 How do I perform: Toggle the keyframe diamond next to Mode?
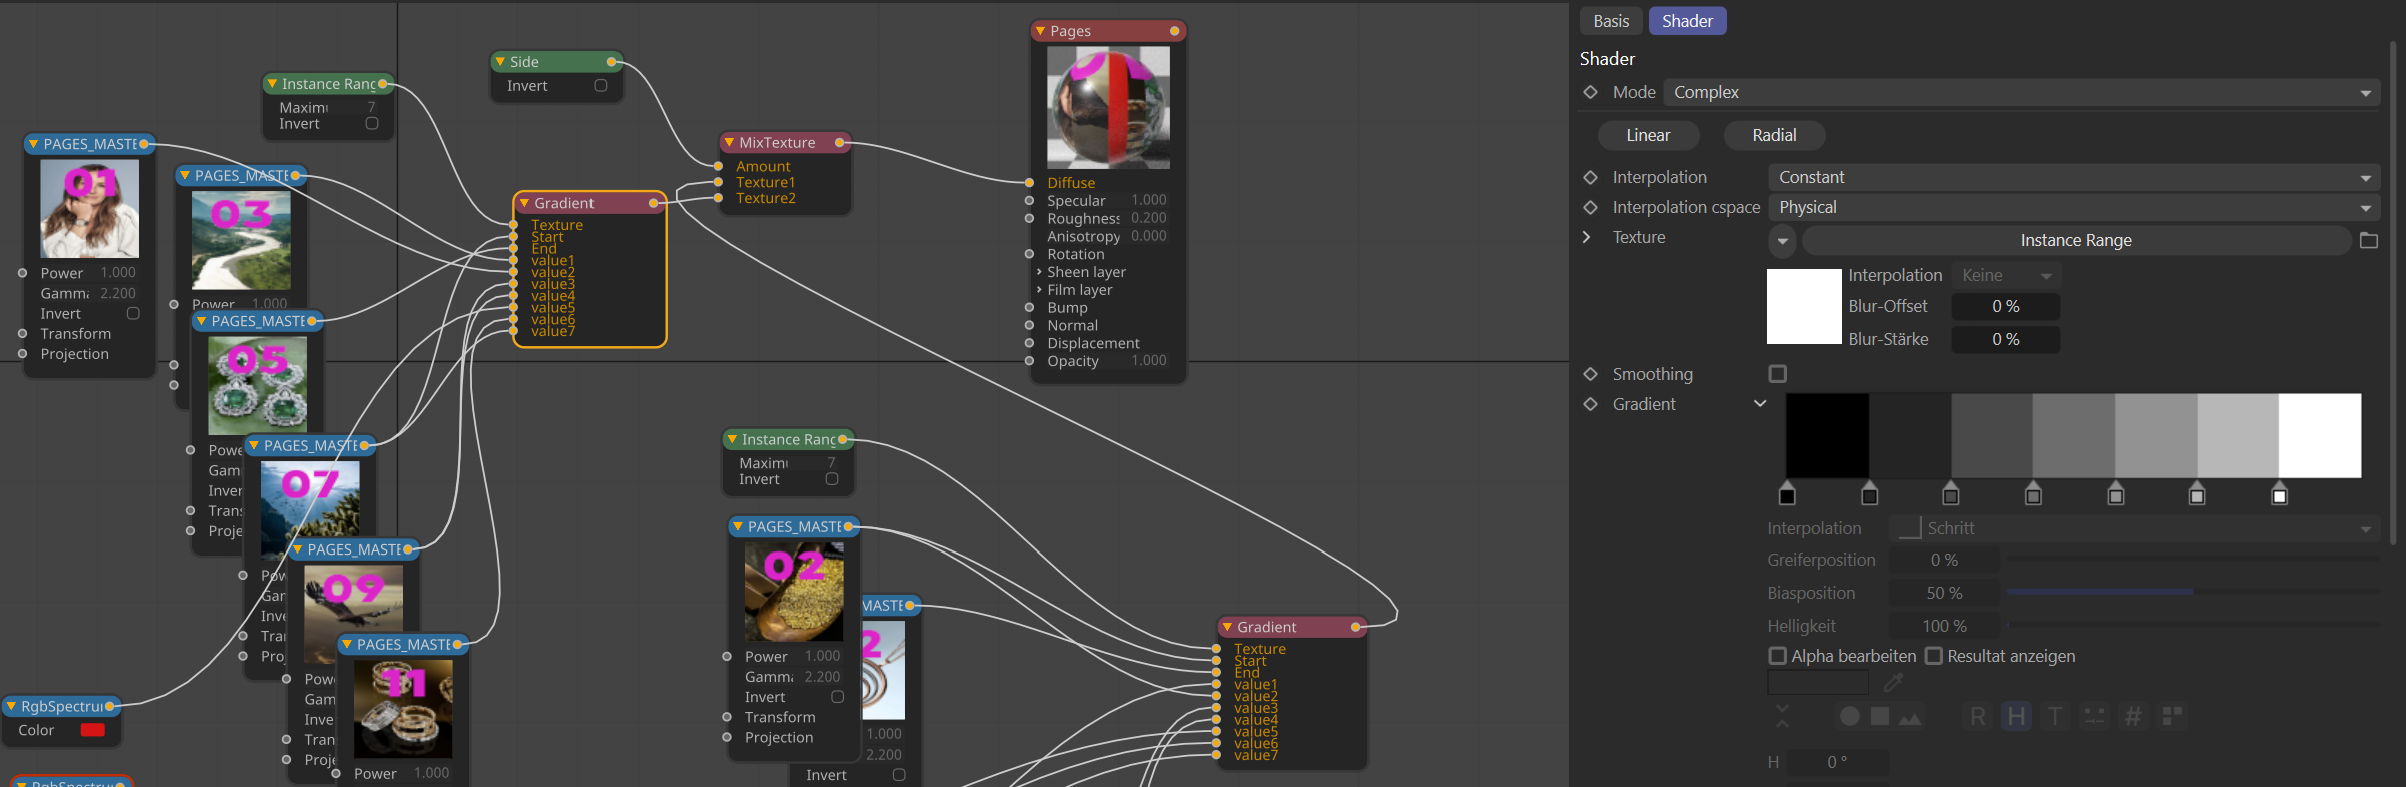[1591, 92]
